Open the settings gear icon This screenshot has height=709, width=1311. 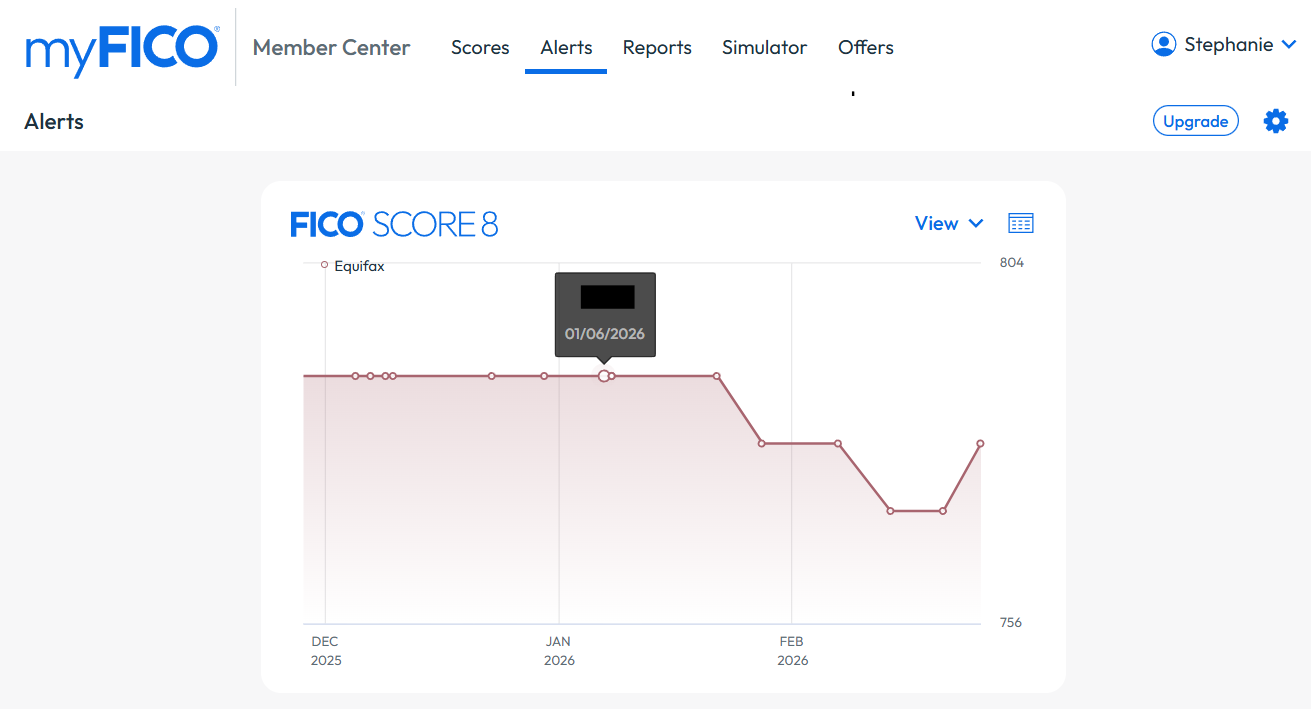(1276, 120)
